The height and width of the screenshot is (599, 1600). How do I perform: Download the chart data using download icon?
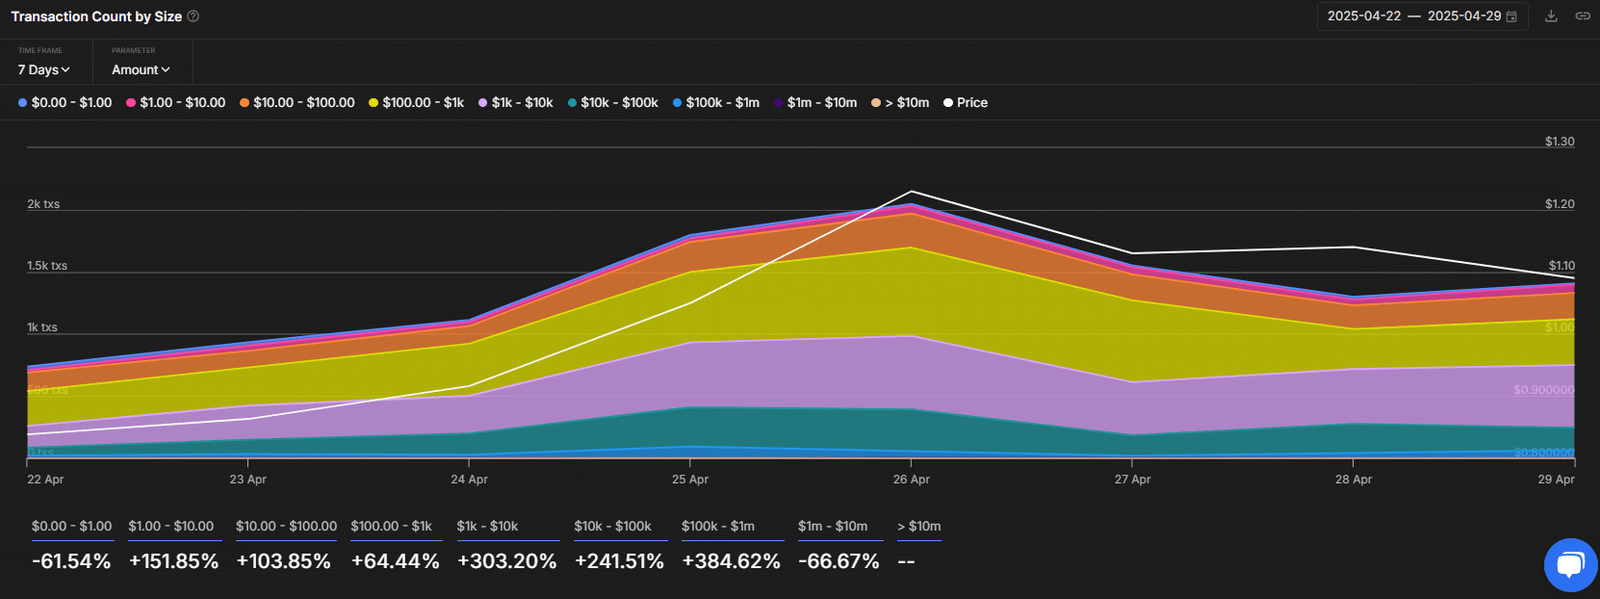coord(1551,16)
